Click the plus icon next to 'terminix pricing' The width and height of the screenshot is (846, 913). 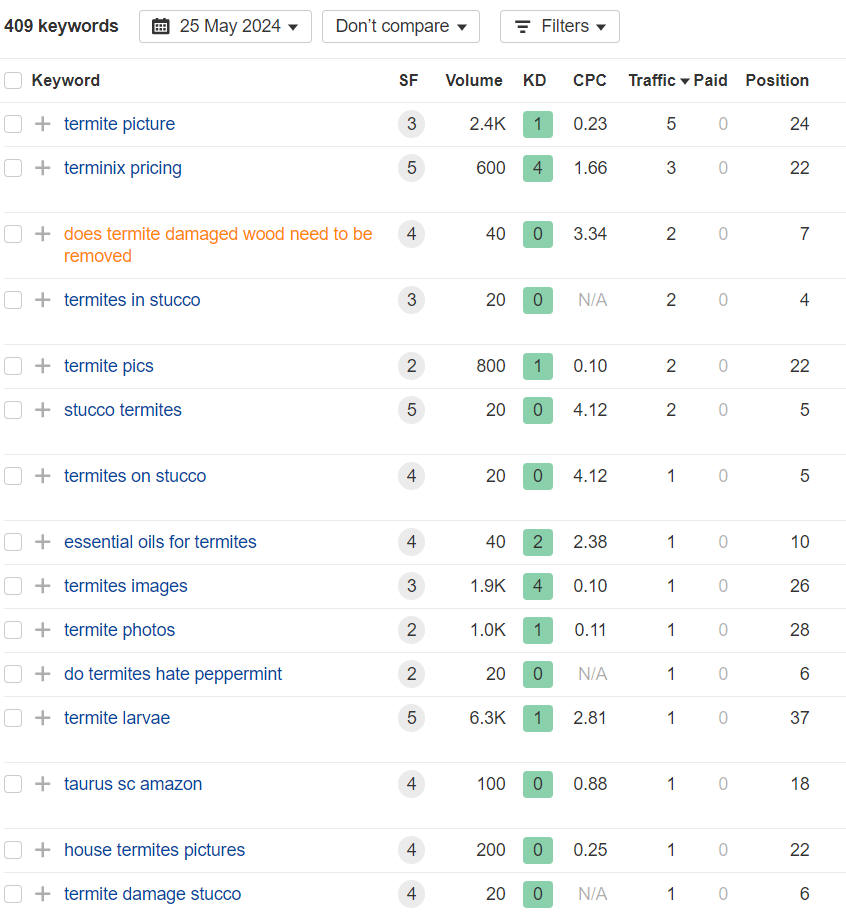[42, 168]
